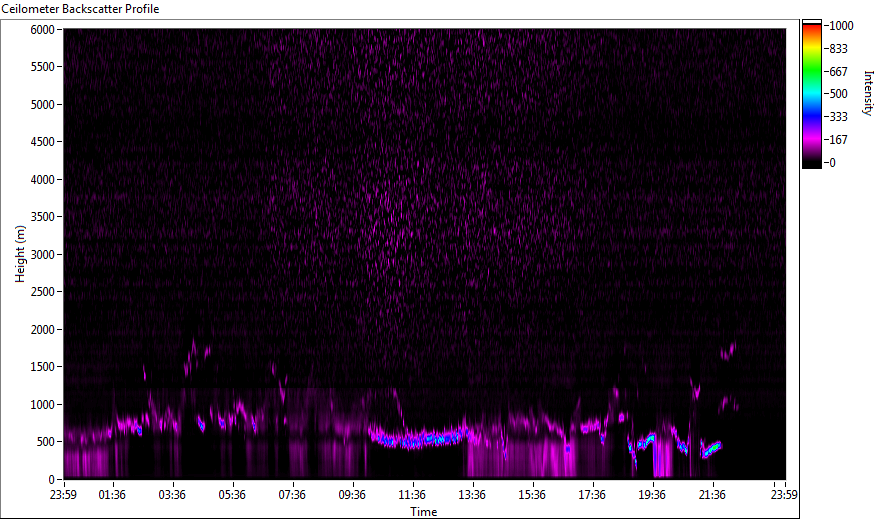Select the 1000 label on intensity scale
Screen dimensions: 878x519
tap(841, 26)
